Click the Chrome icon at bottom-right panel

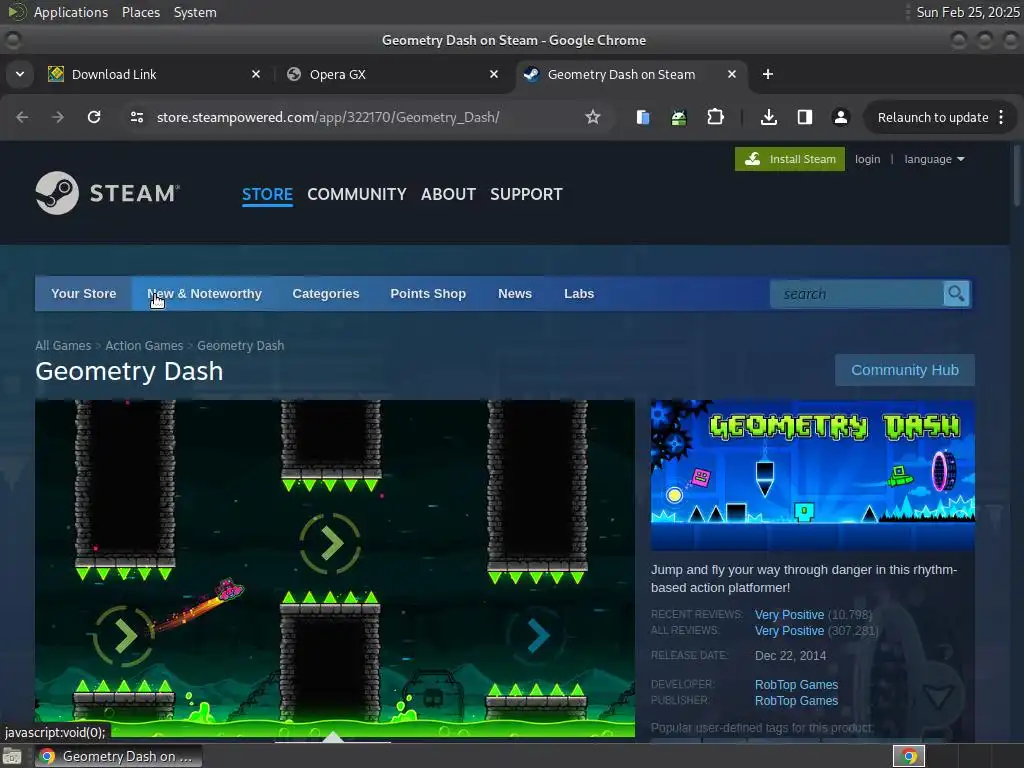pyautogui.click(x=909, y=756)
